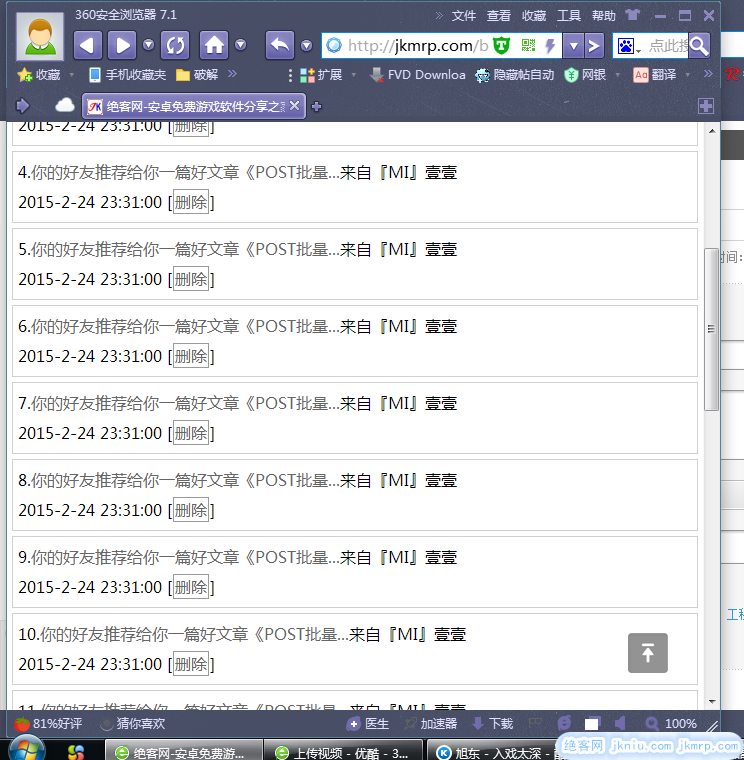This screenshot has height=760, width=744.
Task: Open the 文件 menu
Action: click(x=464, y=15)
